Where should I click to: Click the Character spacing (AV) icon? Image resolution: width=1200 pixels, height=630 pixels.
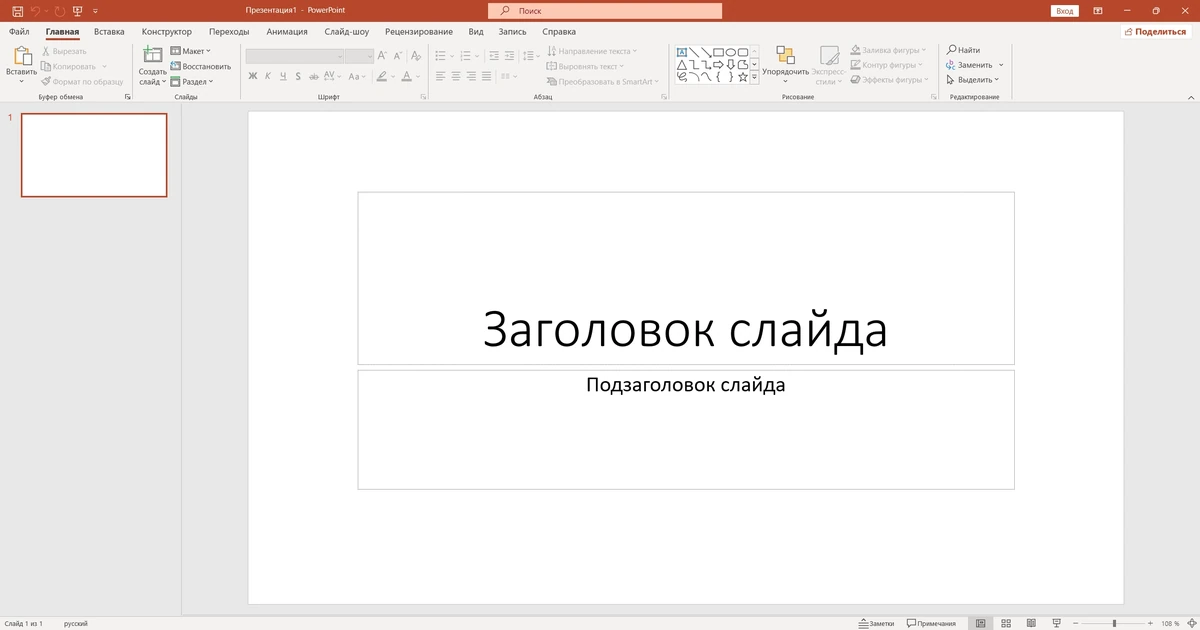(331, 76)
